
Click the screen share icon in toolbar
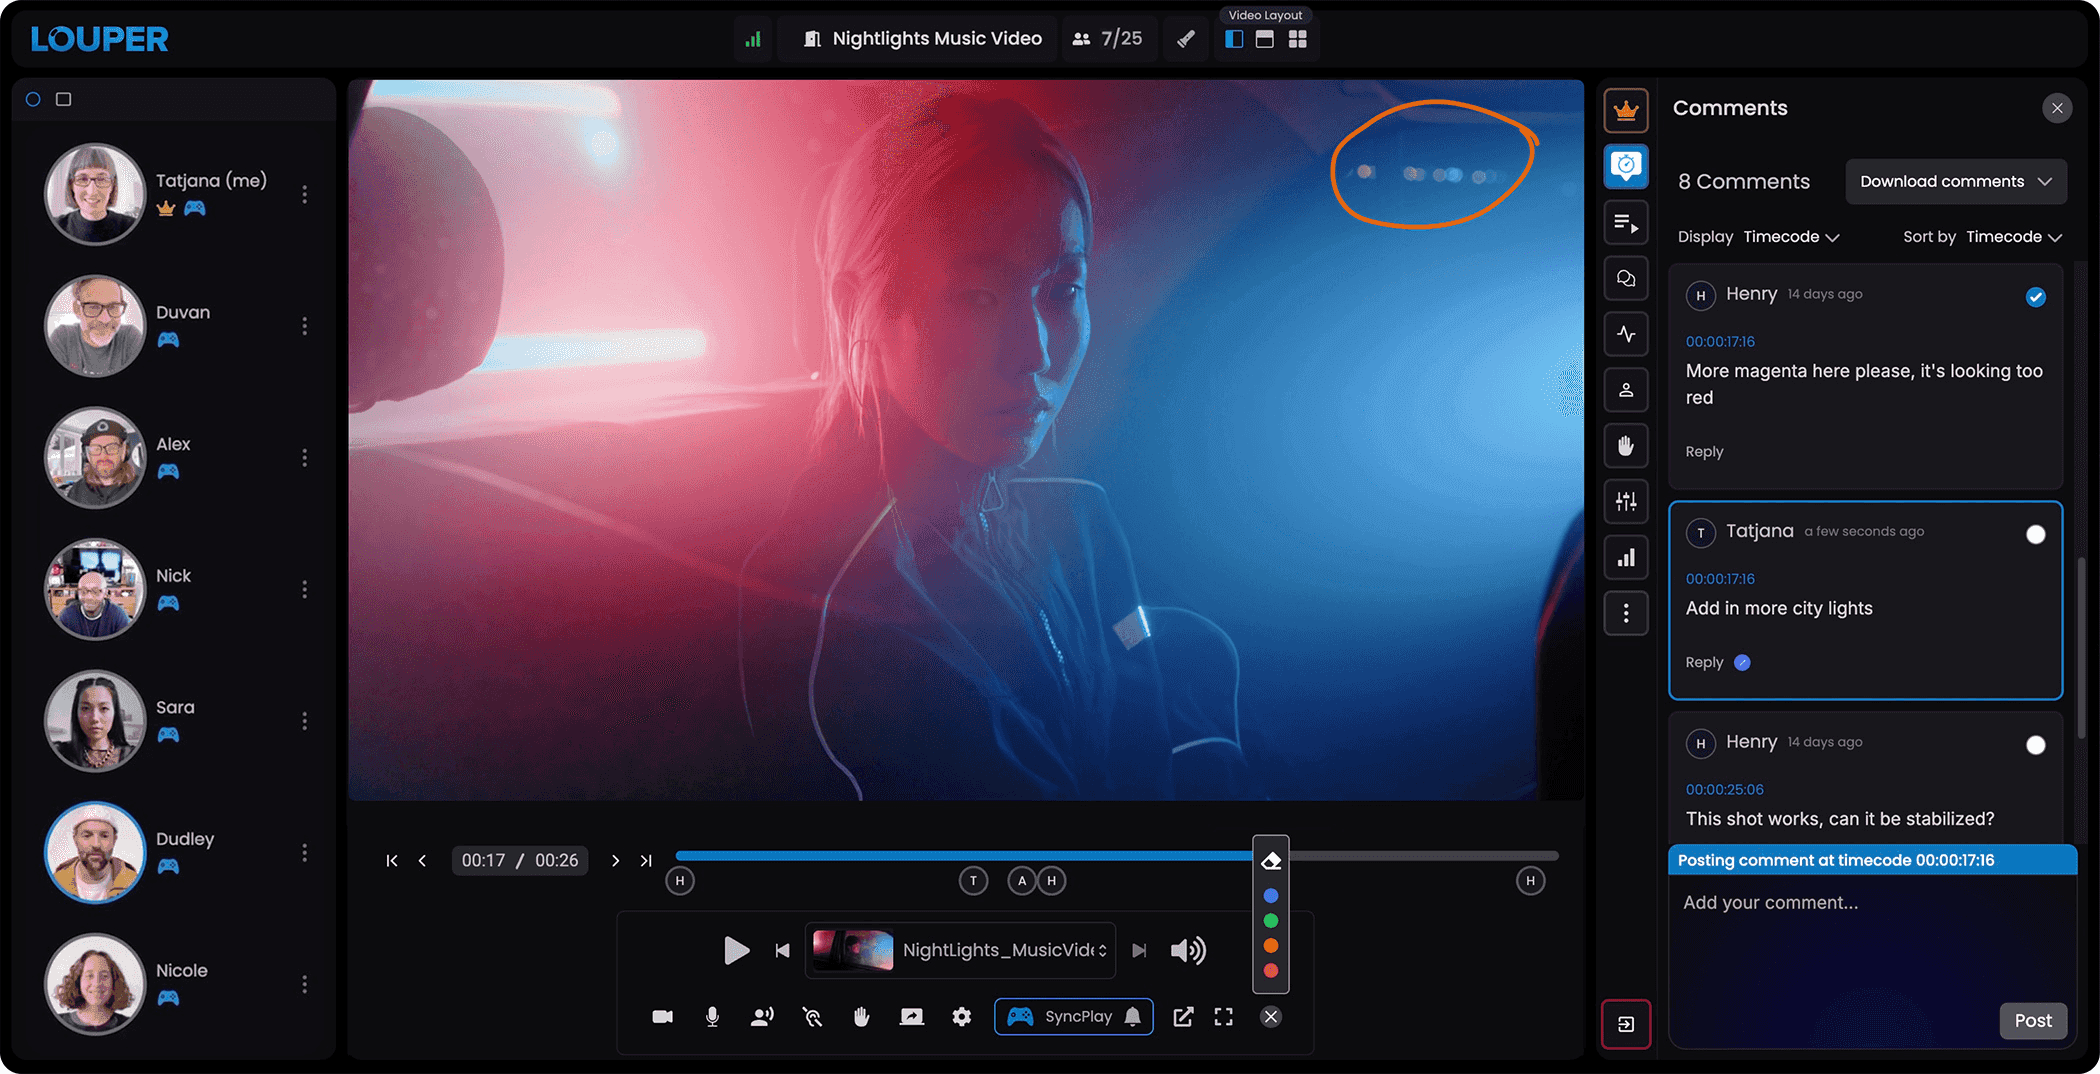click(x=912, y=1017)
